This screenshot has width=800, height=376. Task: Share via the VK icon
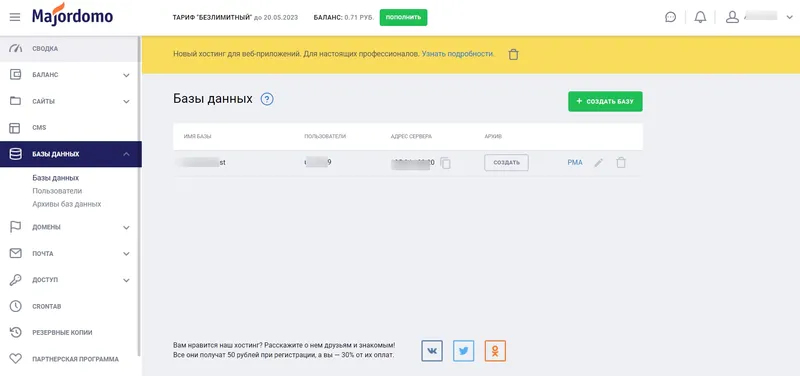click(x=432, y=351)
